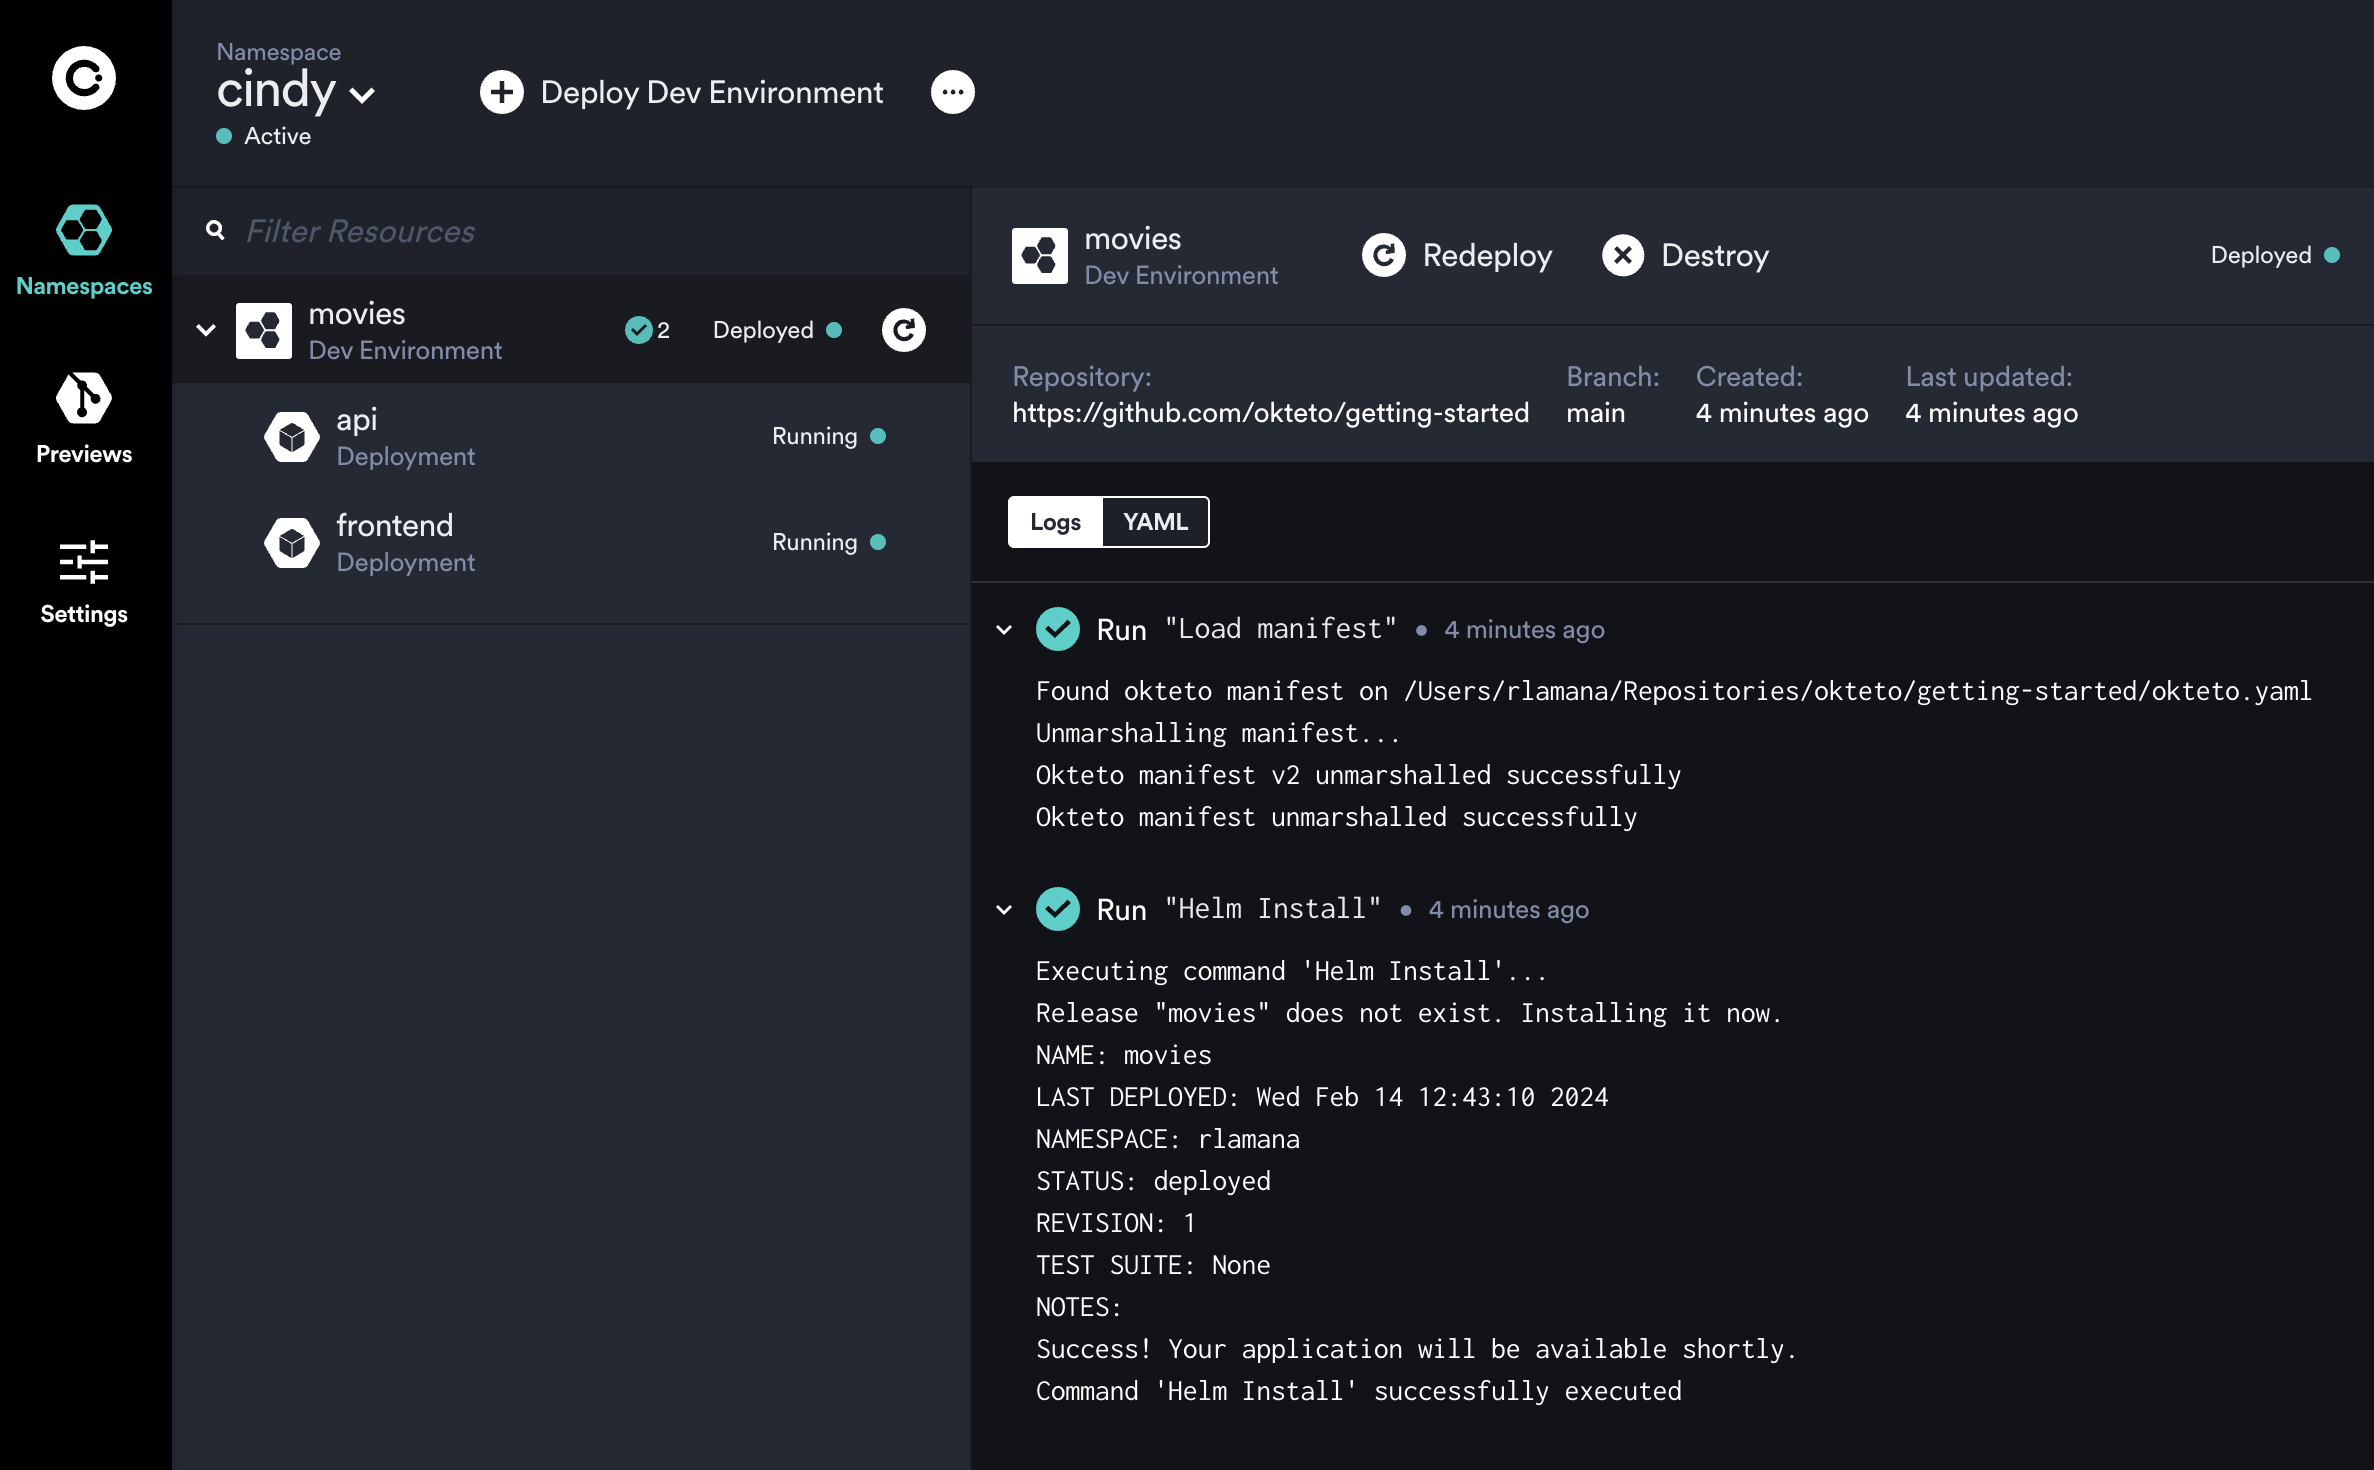
Task: Collapse the movies dev environment row
Action: tap(206, 330)
